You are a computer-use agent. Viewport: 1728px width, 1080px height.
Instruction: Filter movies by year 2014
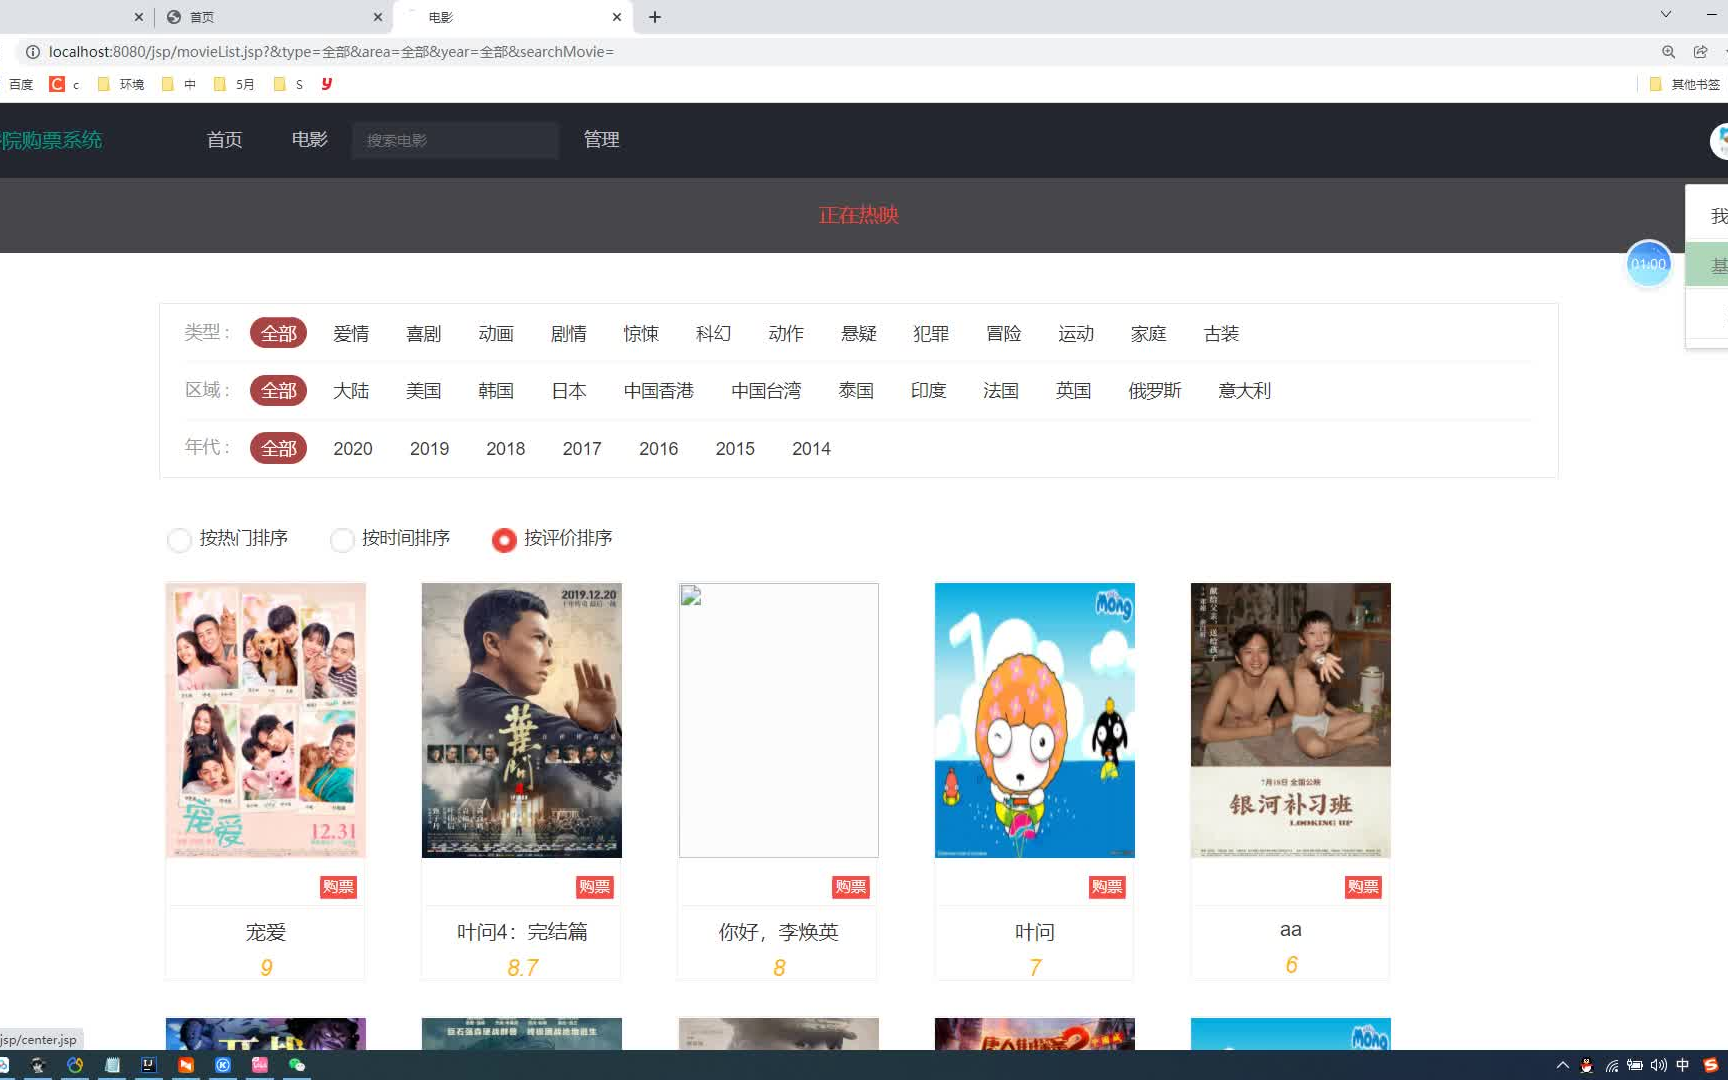pyautogui.click(x=811, y=449)
